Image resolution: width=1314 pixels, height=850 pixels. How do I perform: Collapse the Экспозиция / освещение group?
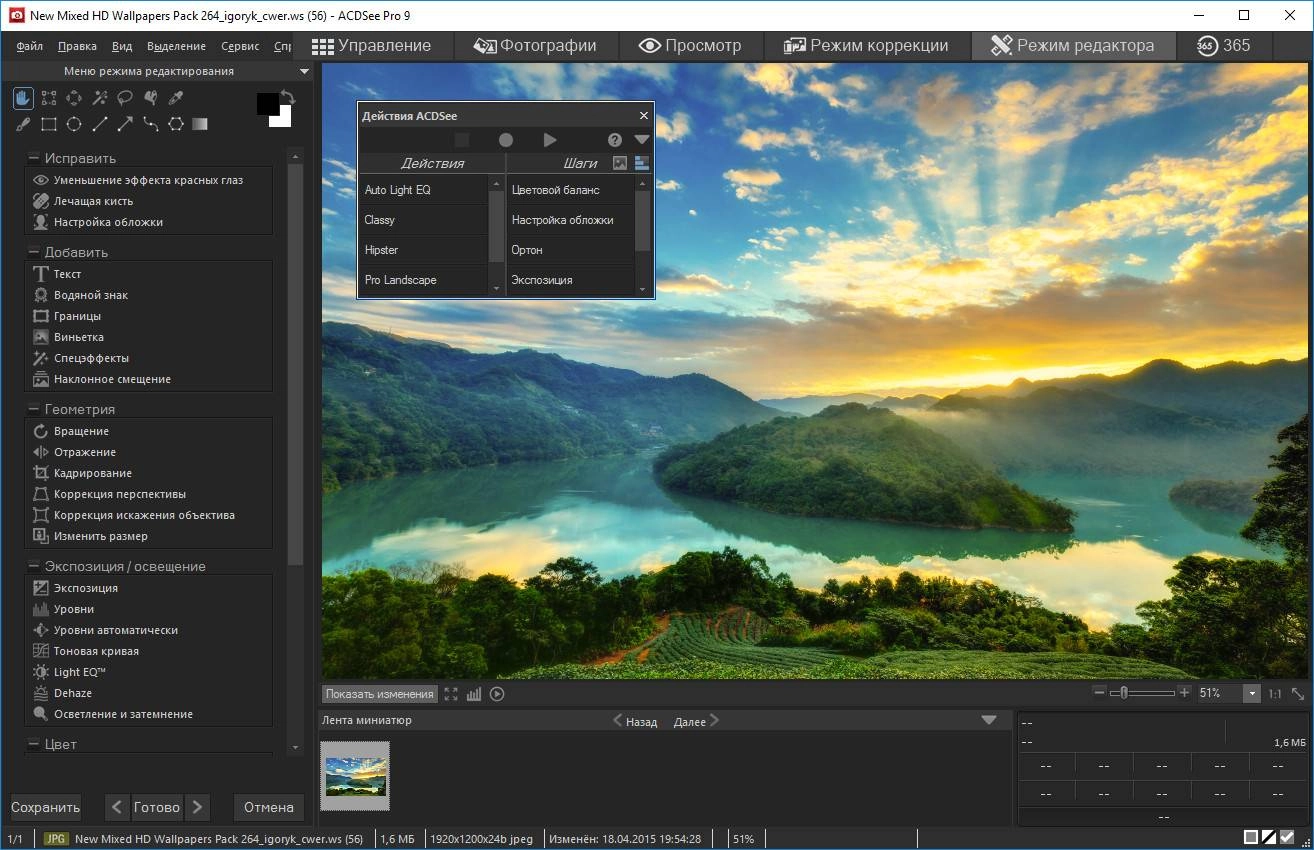click(33, 566)
